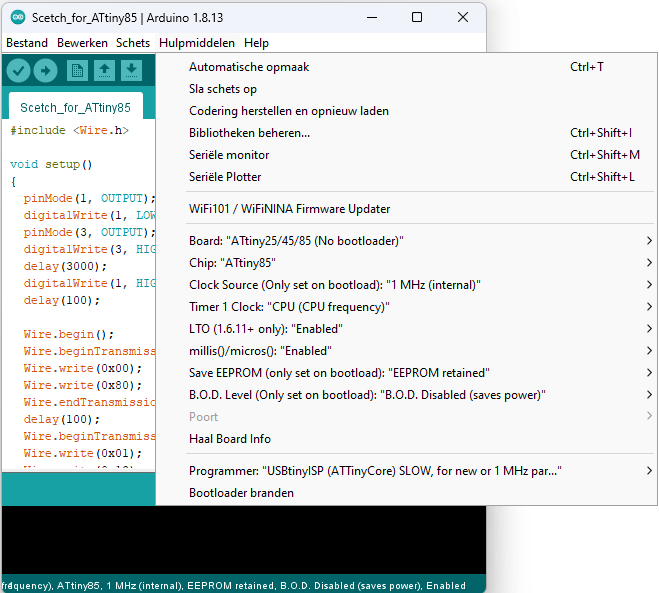This screenshot has width=659, height=593.
Task: Click the Wire.write(0x01); code line
Action: [x=83, y=453]
